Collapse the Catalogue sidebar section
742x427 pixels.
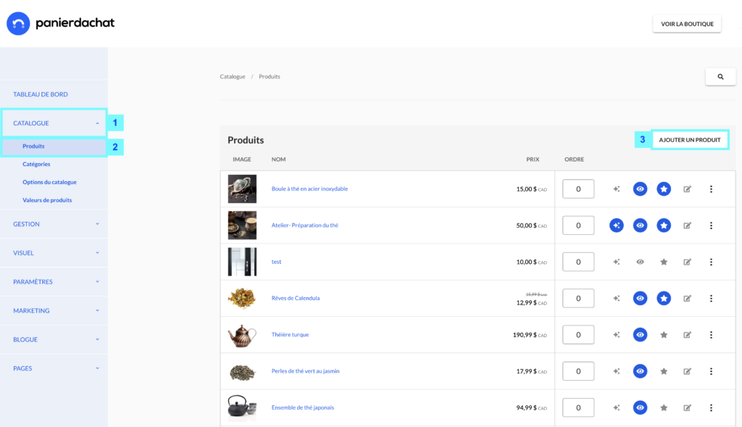(x=54, y=123)
